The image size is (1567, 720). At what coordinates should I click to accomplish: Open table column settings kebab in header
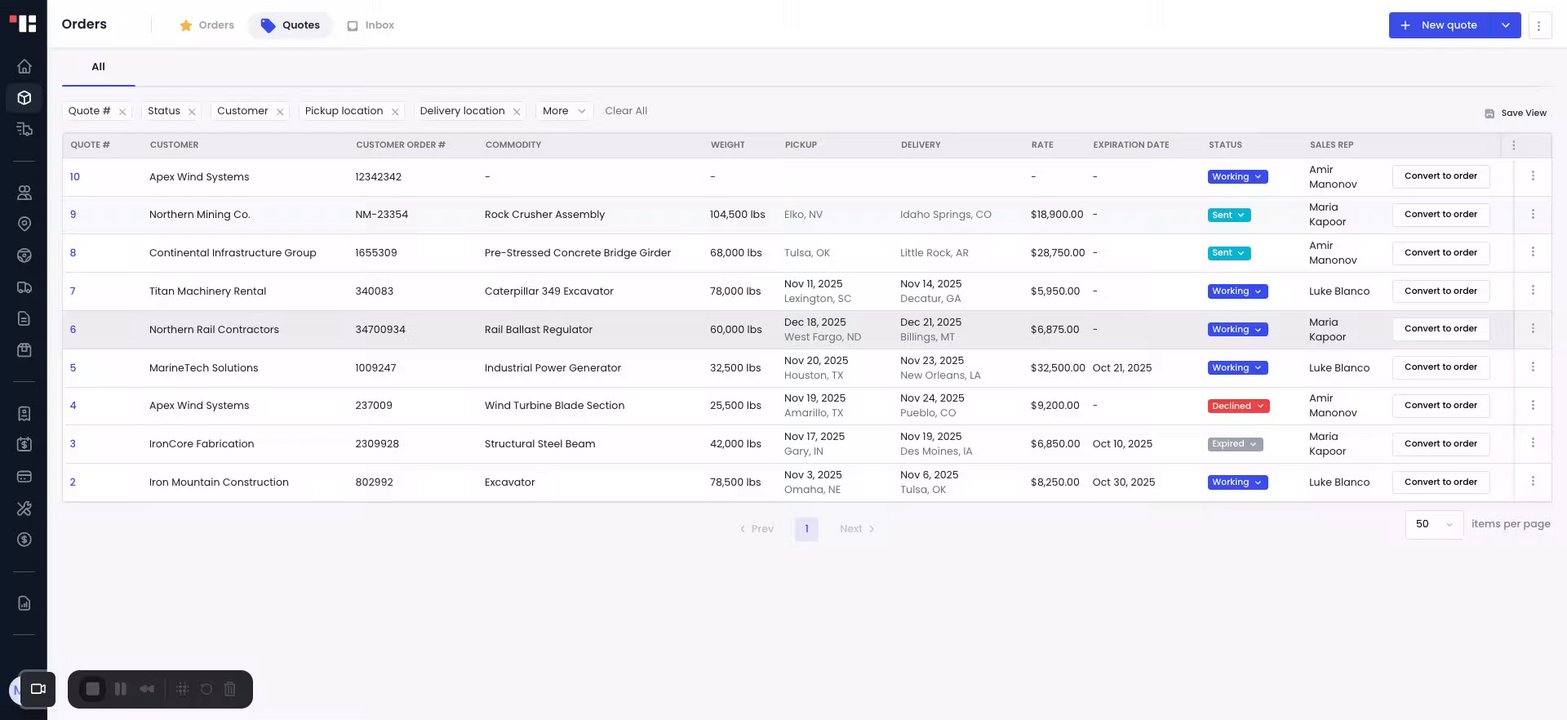coord(1513,145)
